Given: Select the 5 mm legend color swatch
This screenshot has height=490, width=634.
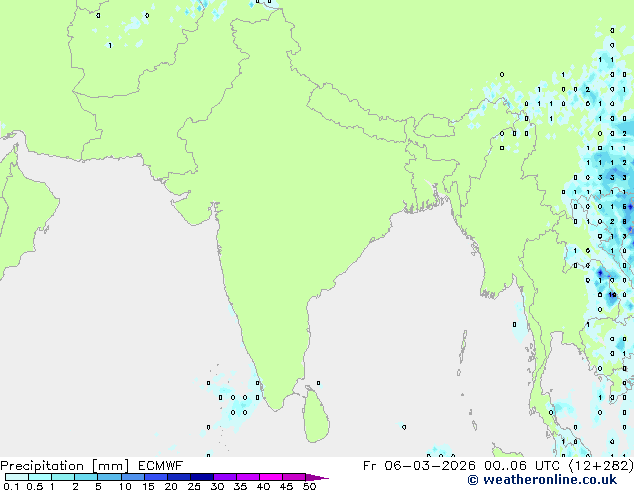Looking at the screenshot, I should (109, 477).
